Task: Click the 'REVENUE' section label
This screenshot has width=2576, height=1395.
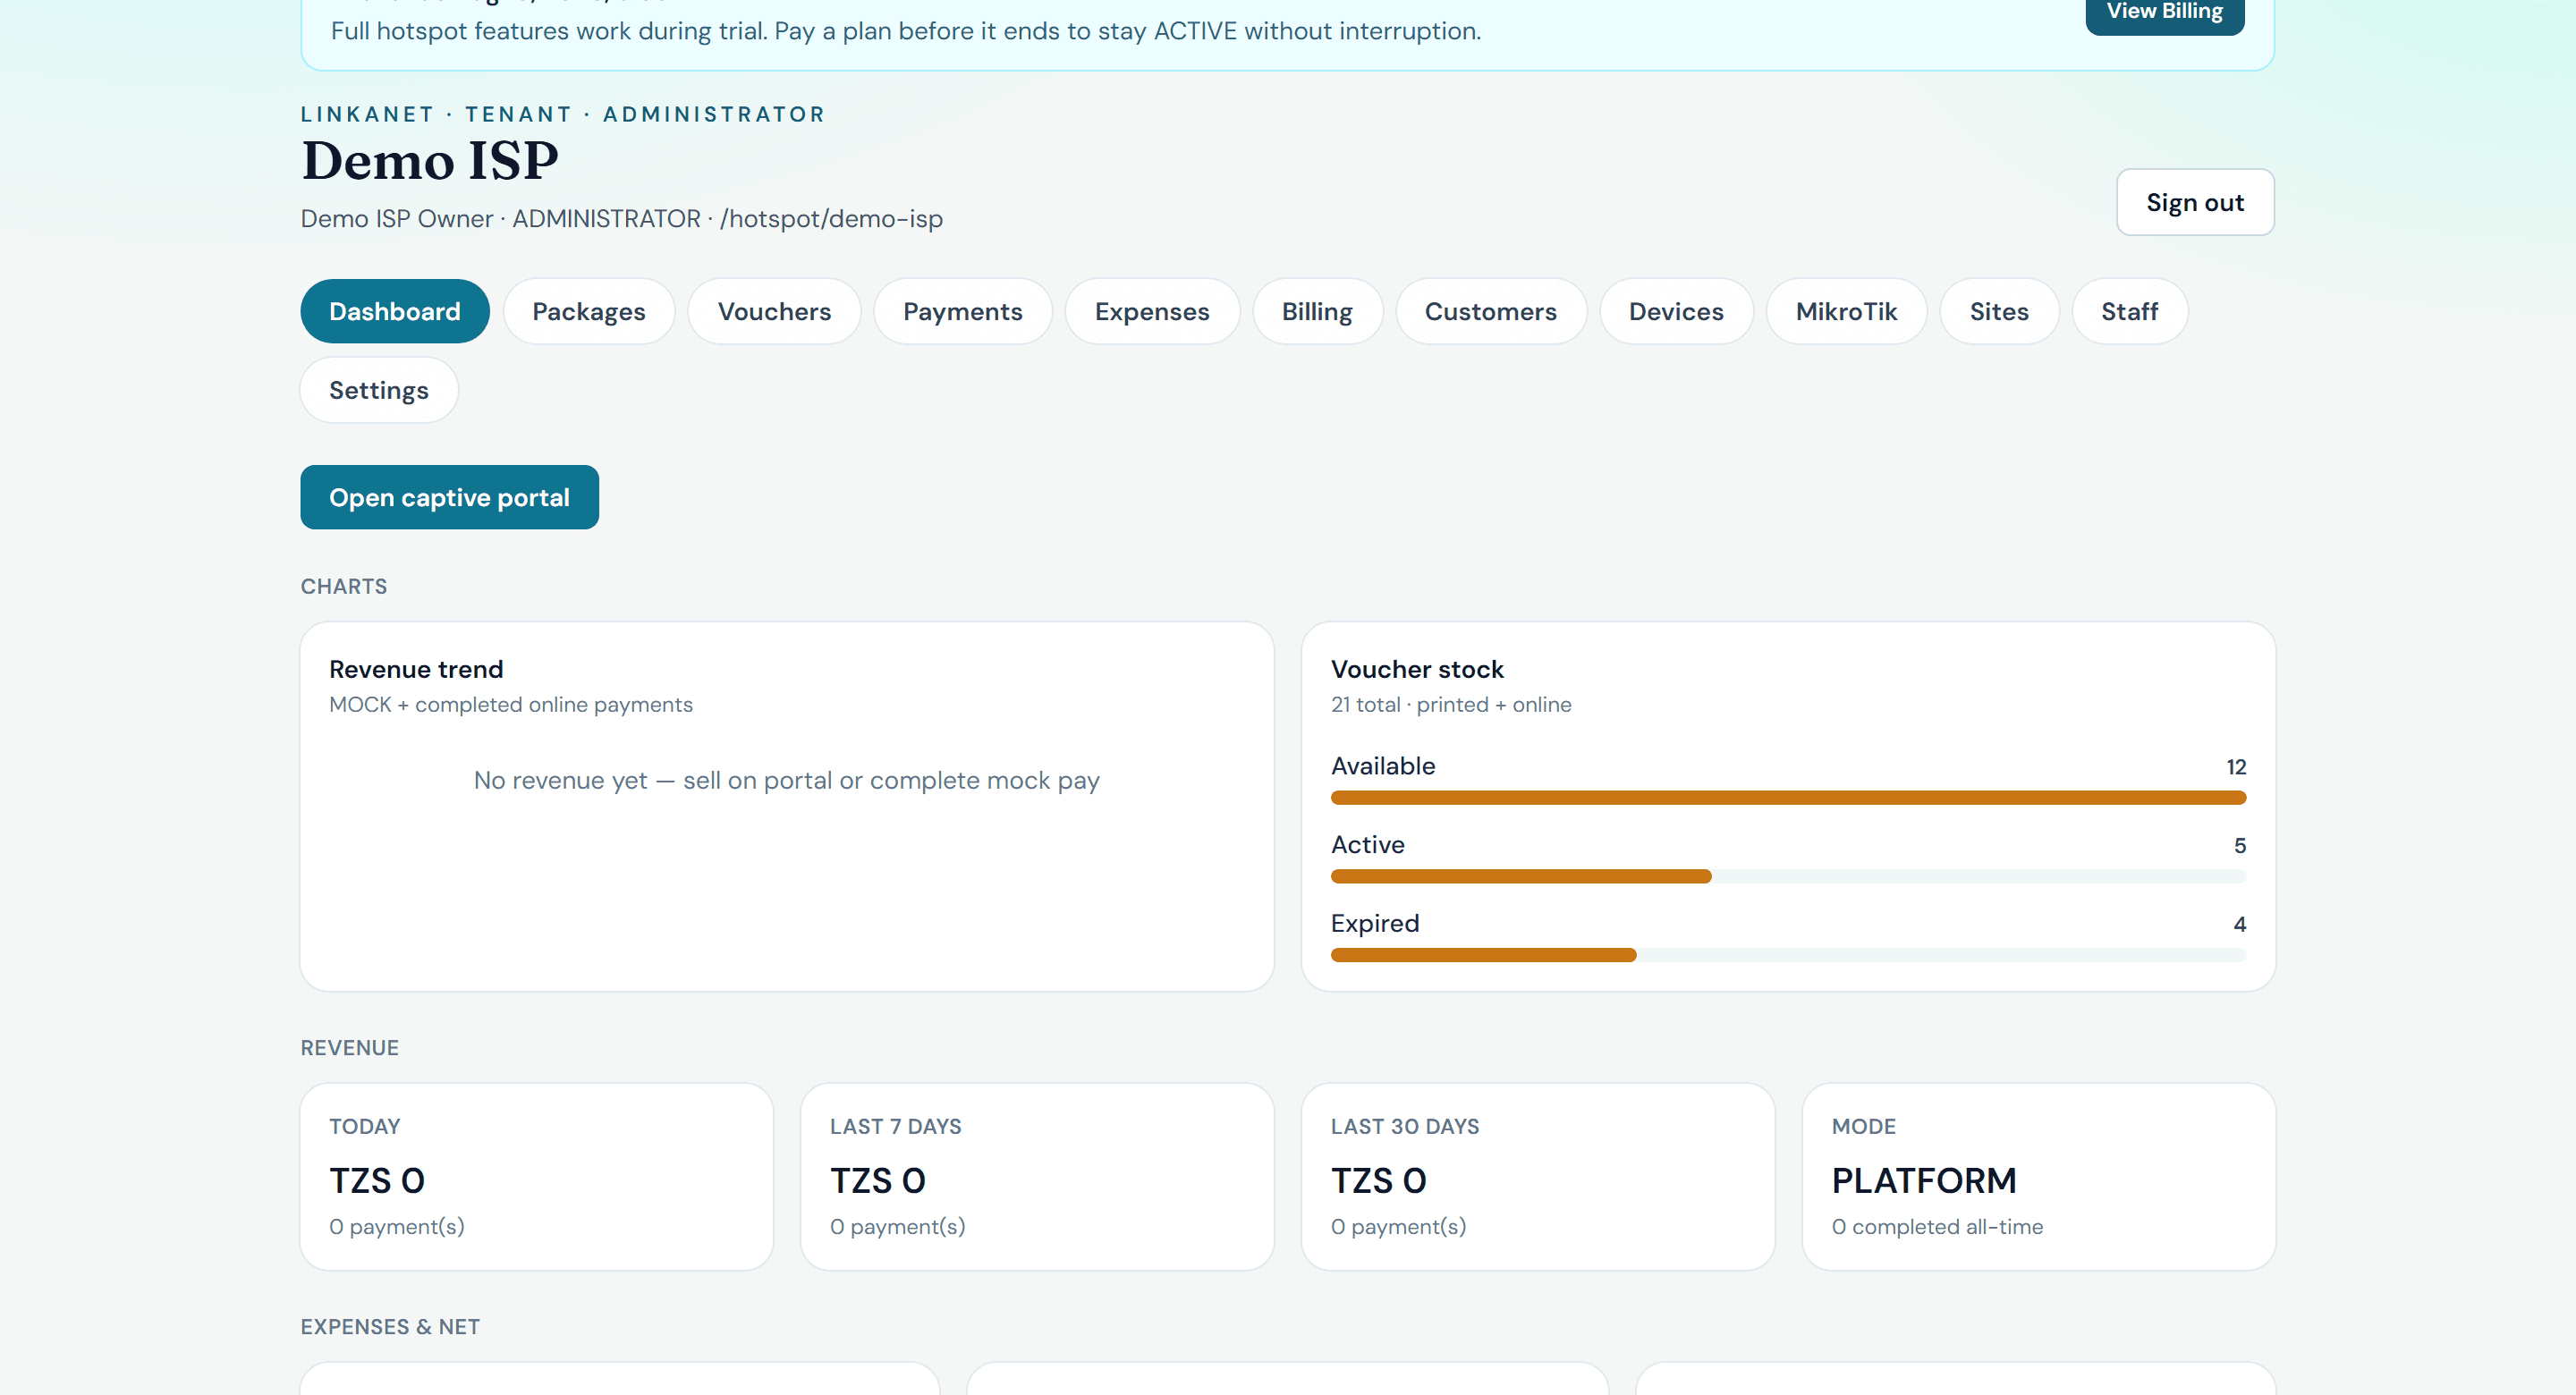Action: click(x=350, y=1048)
